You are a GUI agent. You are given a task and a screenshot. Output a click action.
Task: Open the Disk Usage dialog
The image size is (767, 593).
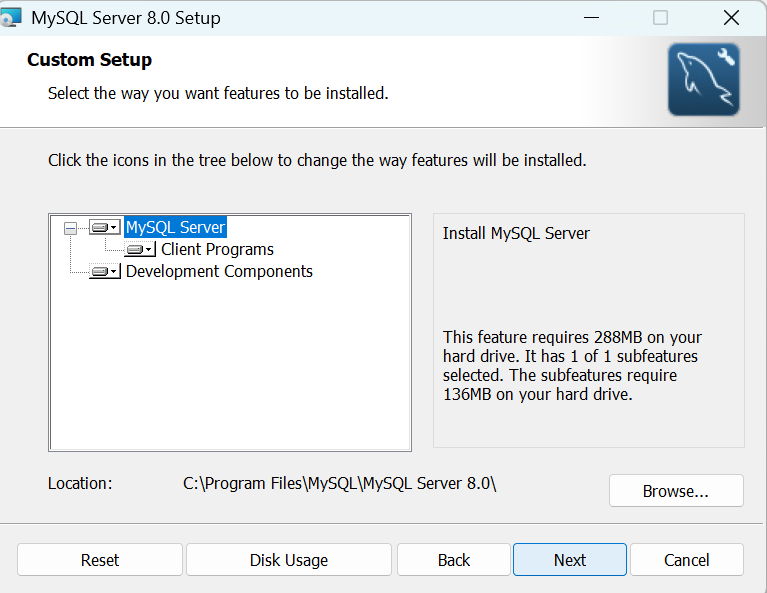tap(289, 560)
